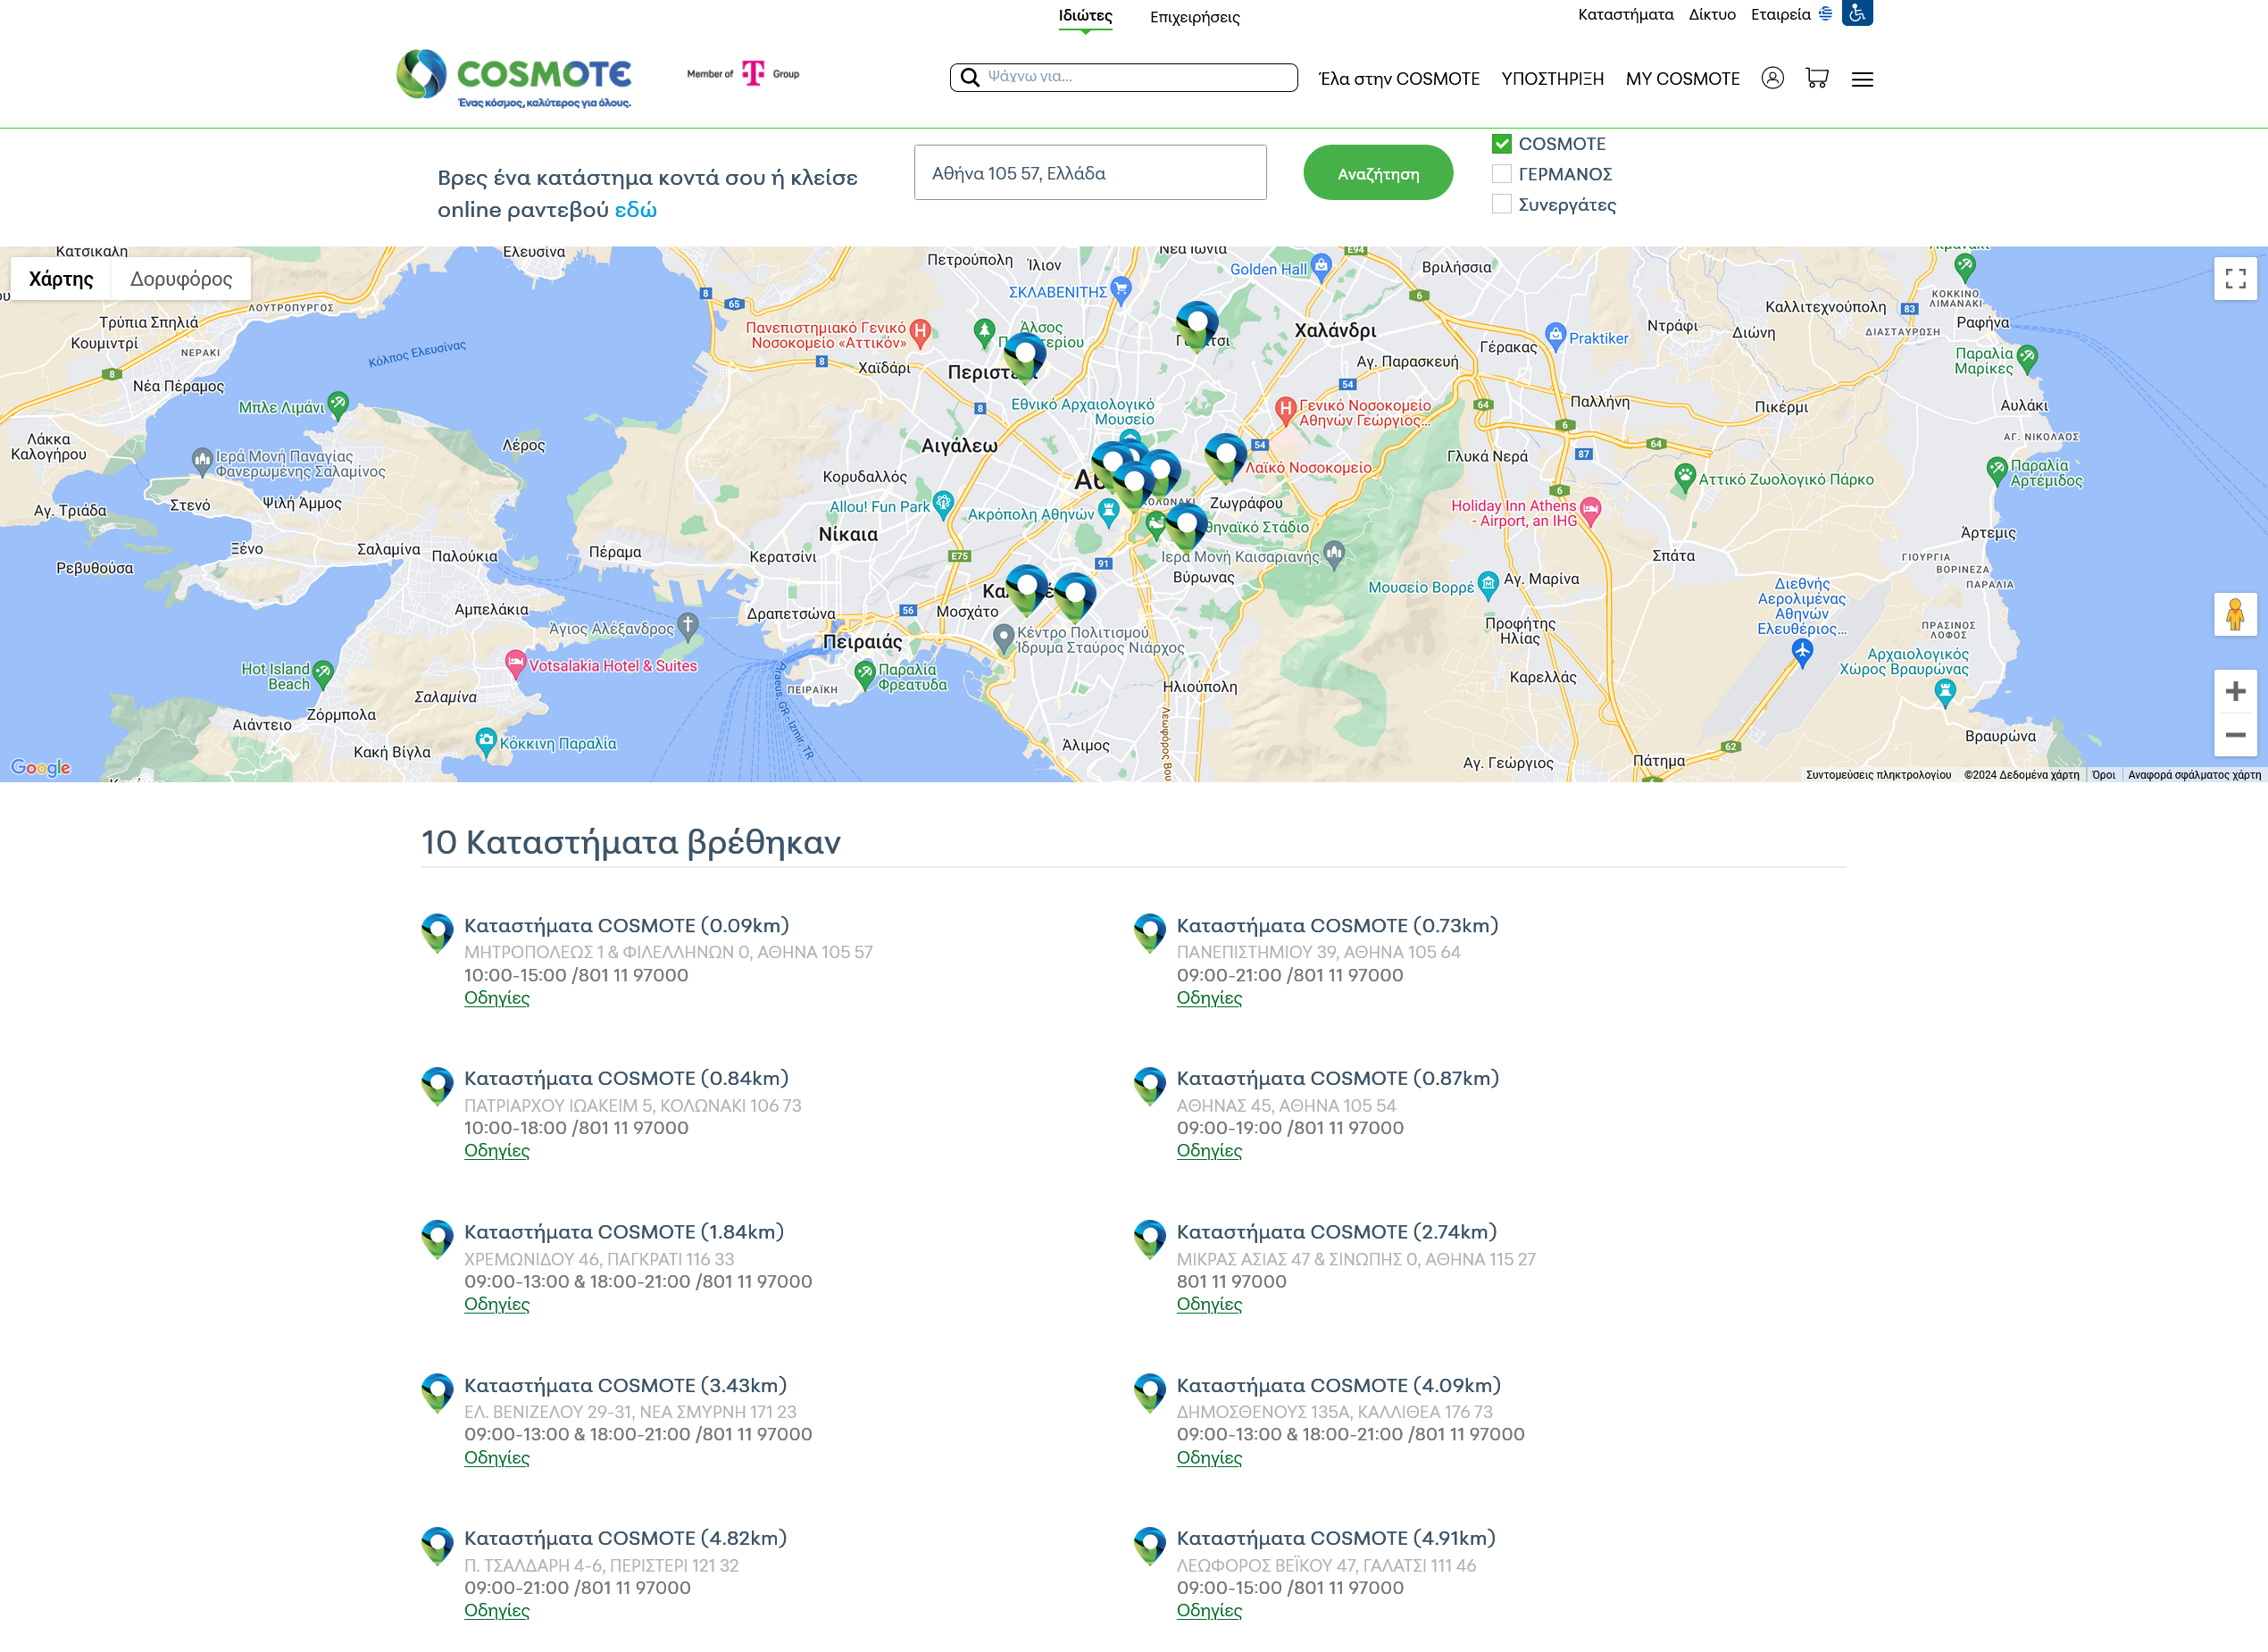Select the Street View pegman

pyautogui.click(x=2235, y=615)
